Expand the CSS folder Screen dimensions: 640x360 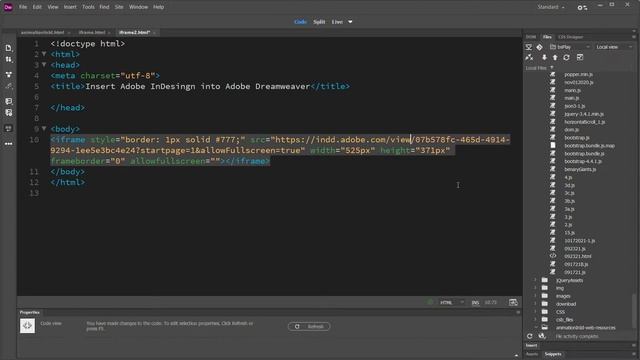click(x=536, y=312)
